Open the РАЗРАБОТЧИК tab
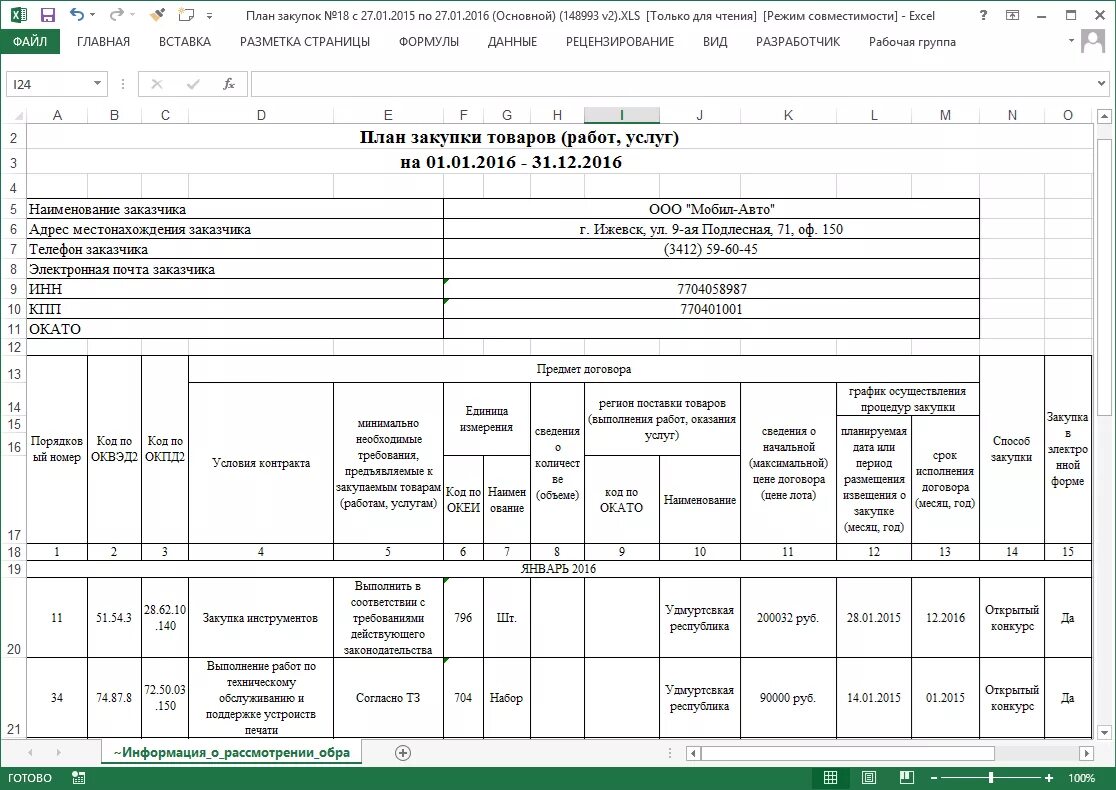Viewport: 1116px width, 790px height. [x=798, y=42]
